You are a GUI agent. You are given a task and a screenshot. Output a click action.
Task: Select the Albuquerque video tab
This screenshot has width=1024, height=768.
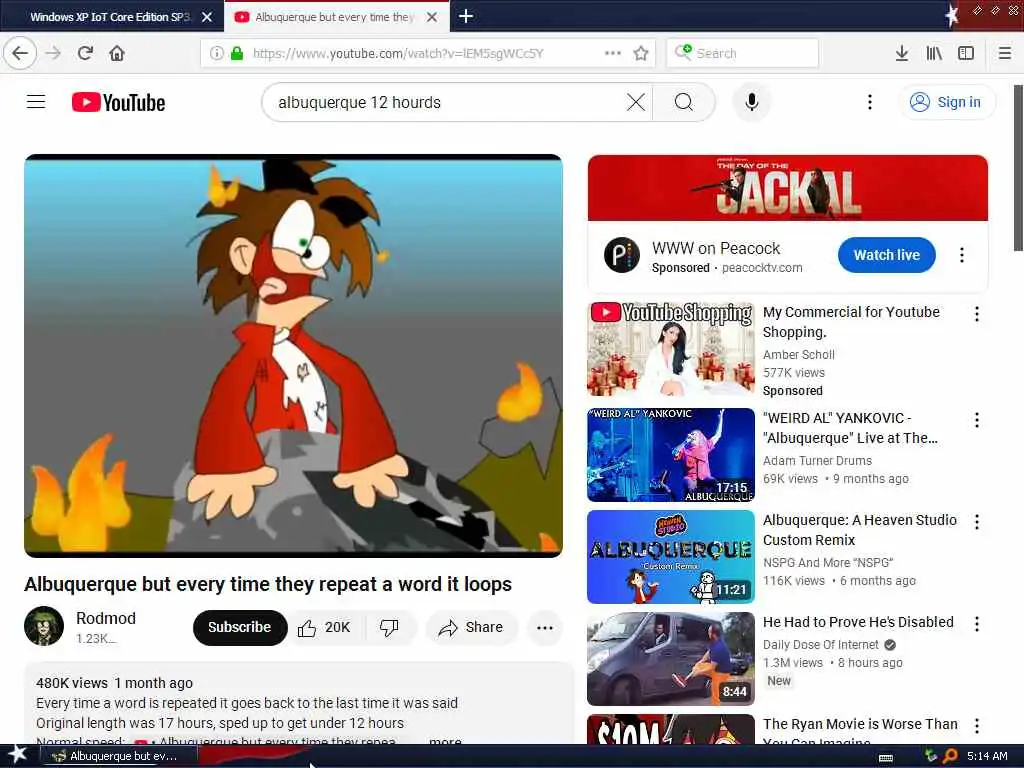334,17
